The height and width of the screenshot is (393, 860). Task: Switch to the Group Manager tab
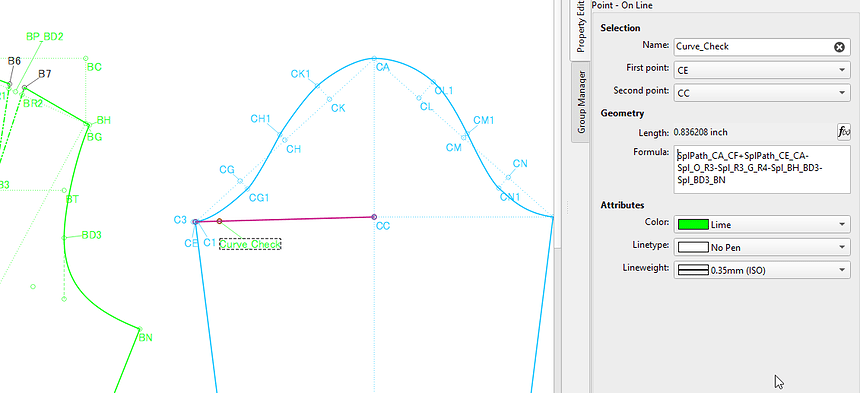pos(580,102)
